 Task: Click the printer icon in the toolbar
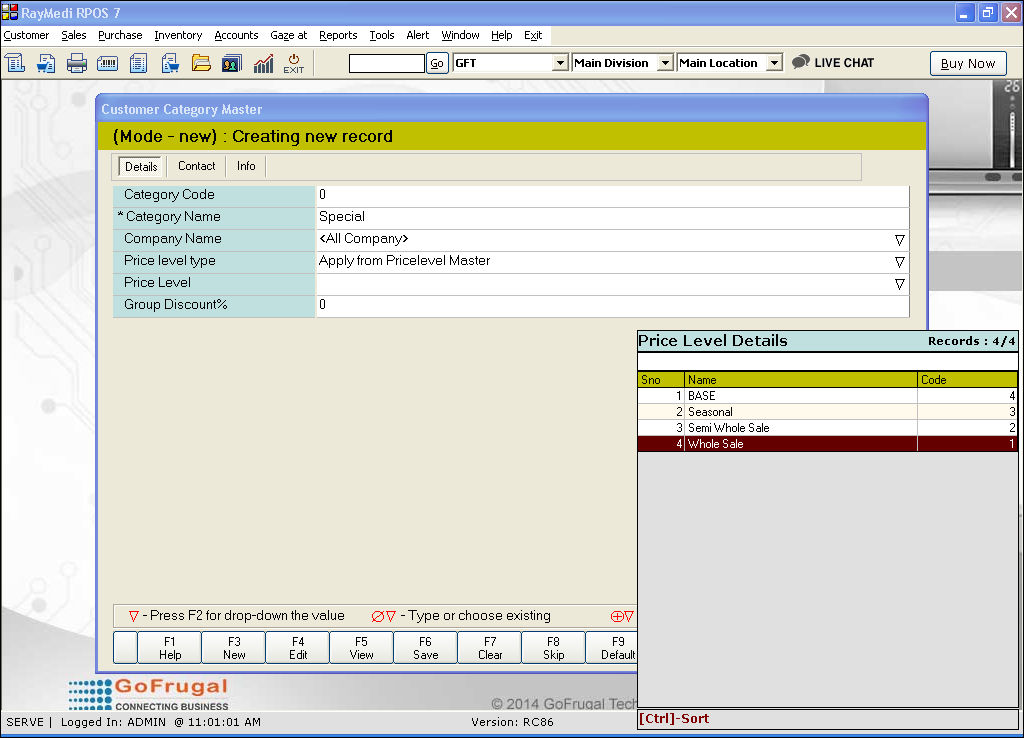coord(77,63)
